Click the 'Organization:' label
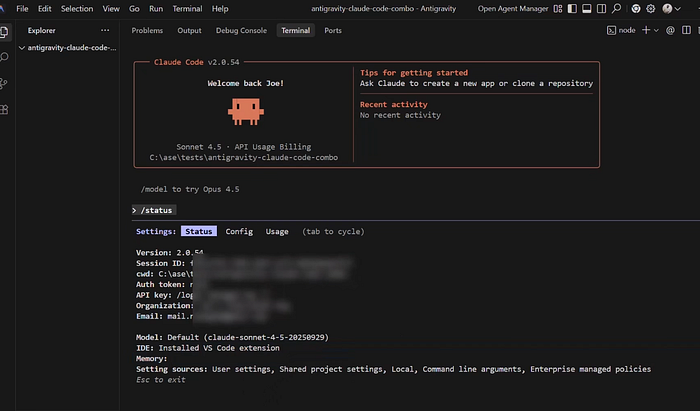 click(x=165, y=306)
